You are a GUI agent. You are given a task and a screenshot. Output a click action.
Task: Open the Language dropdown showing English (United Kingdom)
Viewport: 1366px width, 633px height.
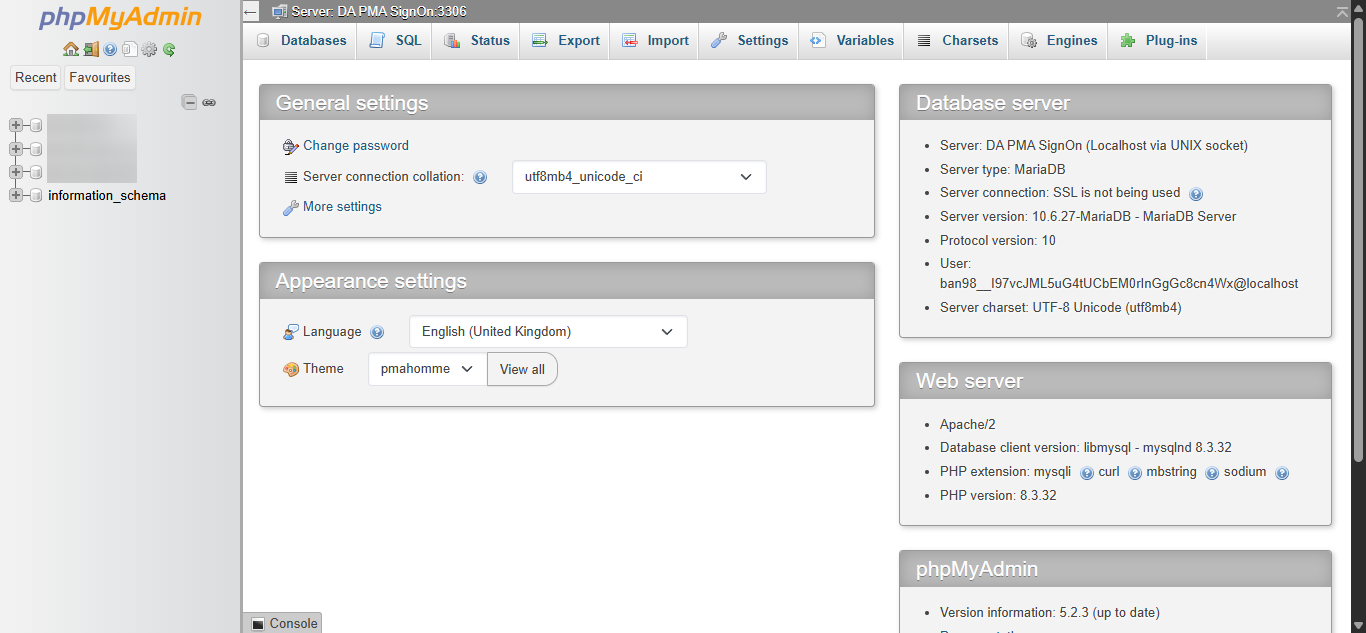[x=548, y=332]
